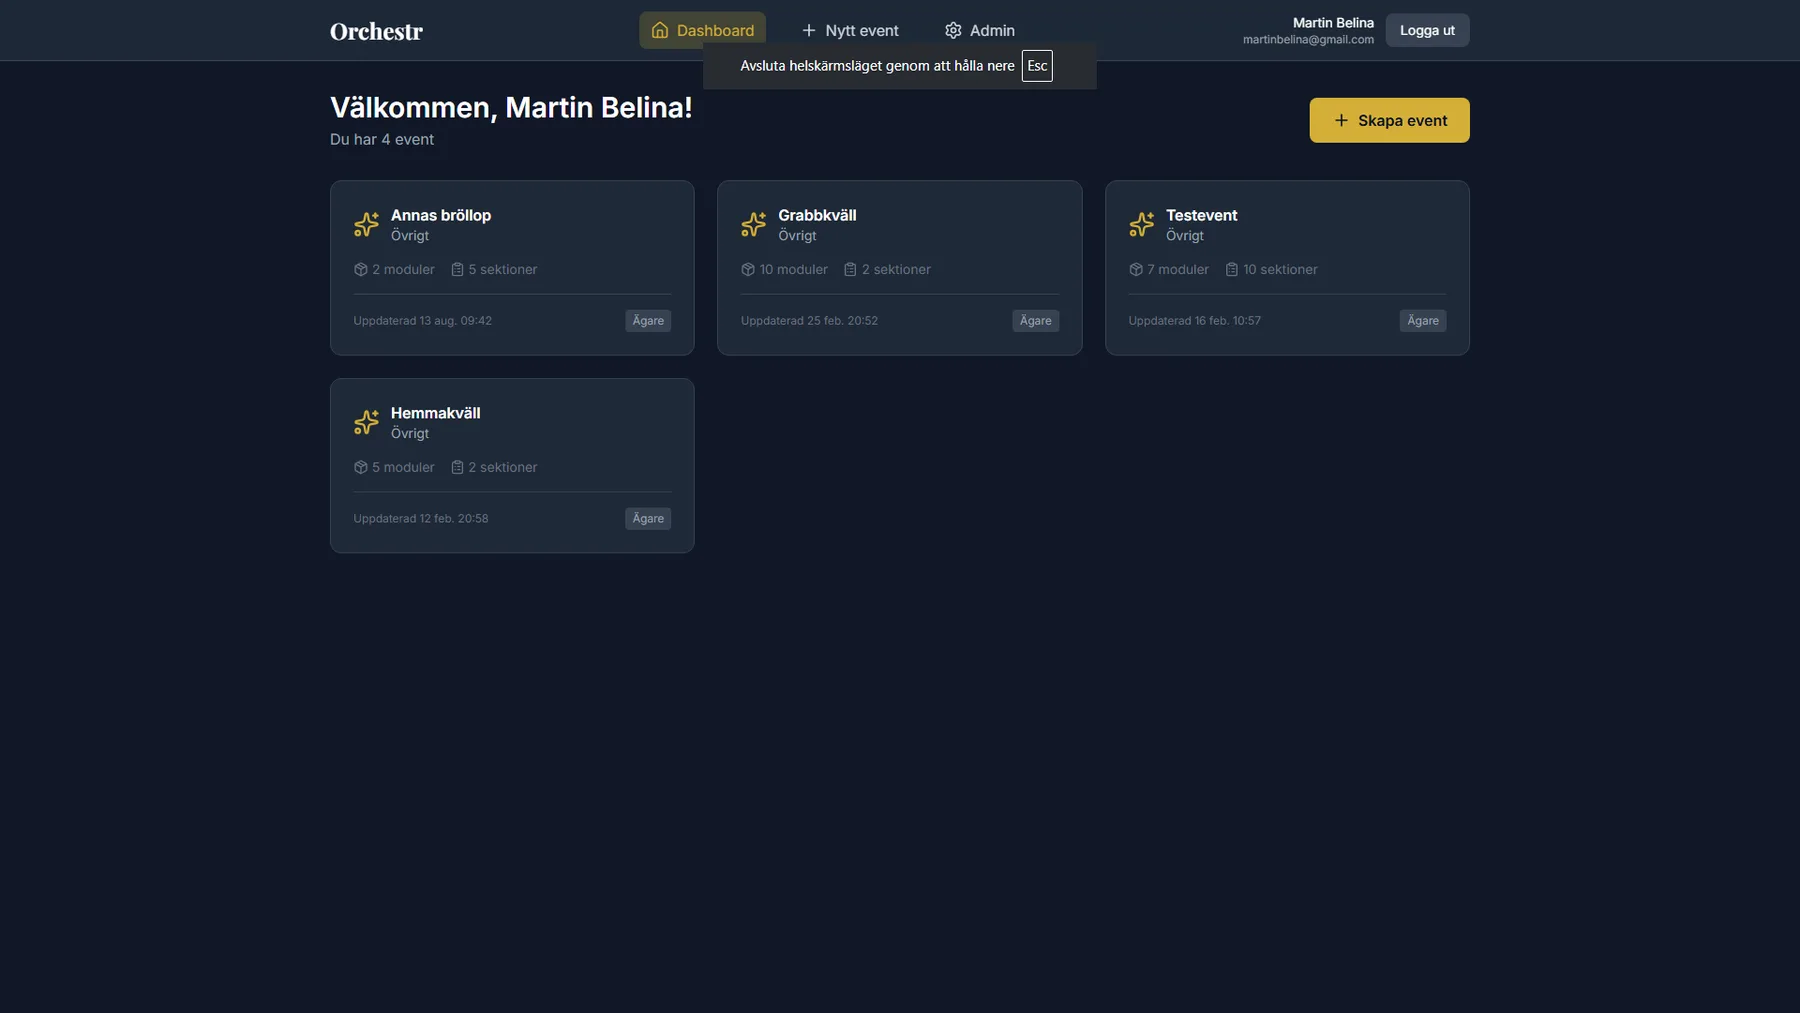Click Ägare badge on Hemmakväll card
This screenshot has width=1800, height=1013.
click(648, 519)
